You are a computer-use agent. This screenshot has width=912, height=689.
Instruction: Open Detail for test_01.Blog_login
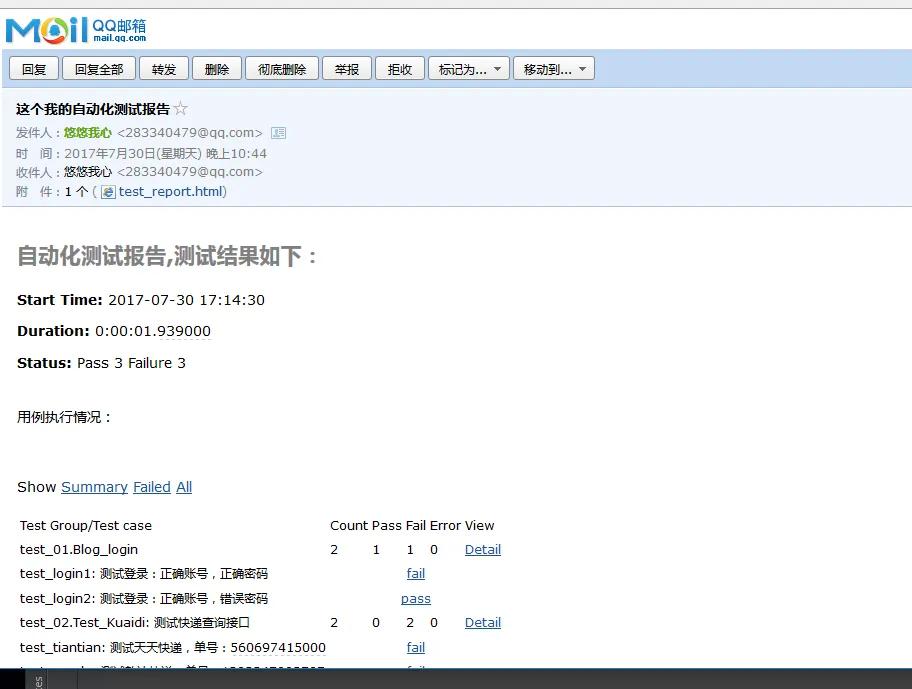[483, 549]
